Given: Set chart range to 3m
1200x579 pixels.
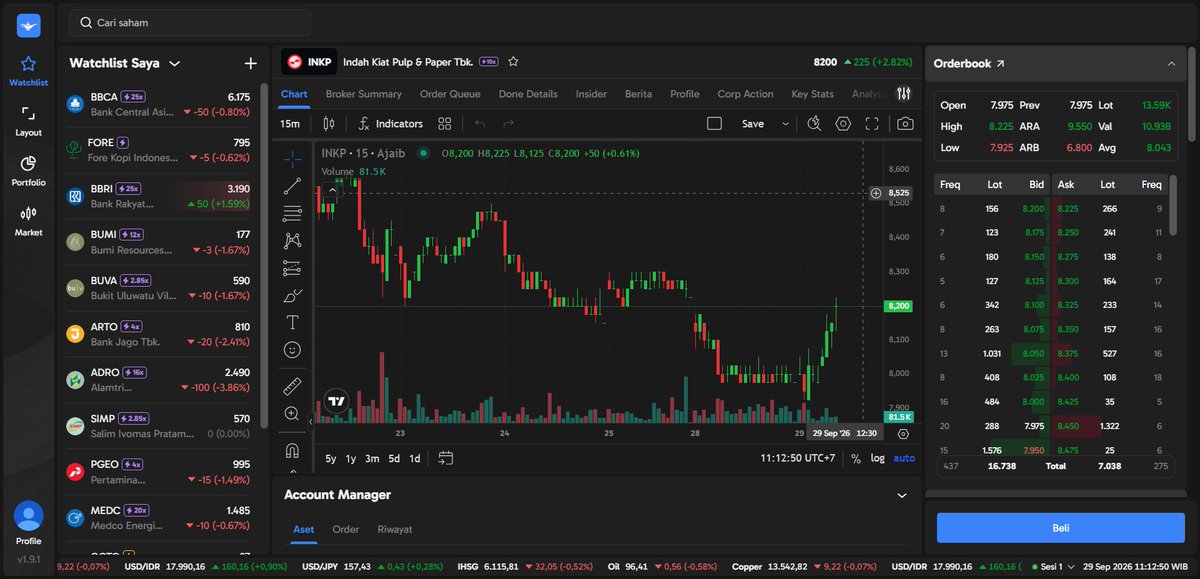Looking at the screenshot, I should [372, 458].
